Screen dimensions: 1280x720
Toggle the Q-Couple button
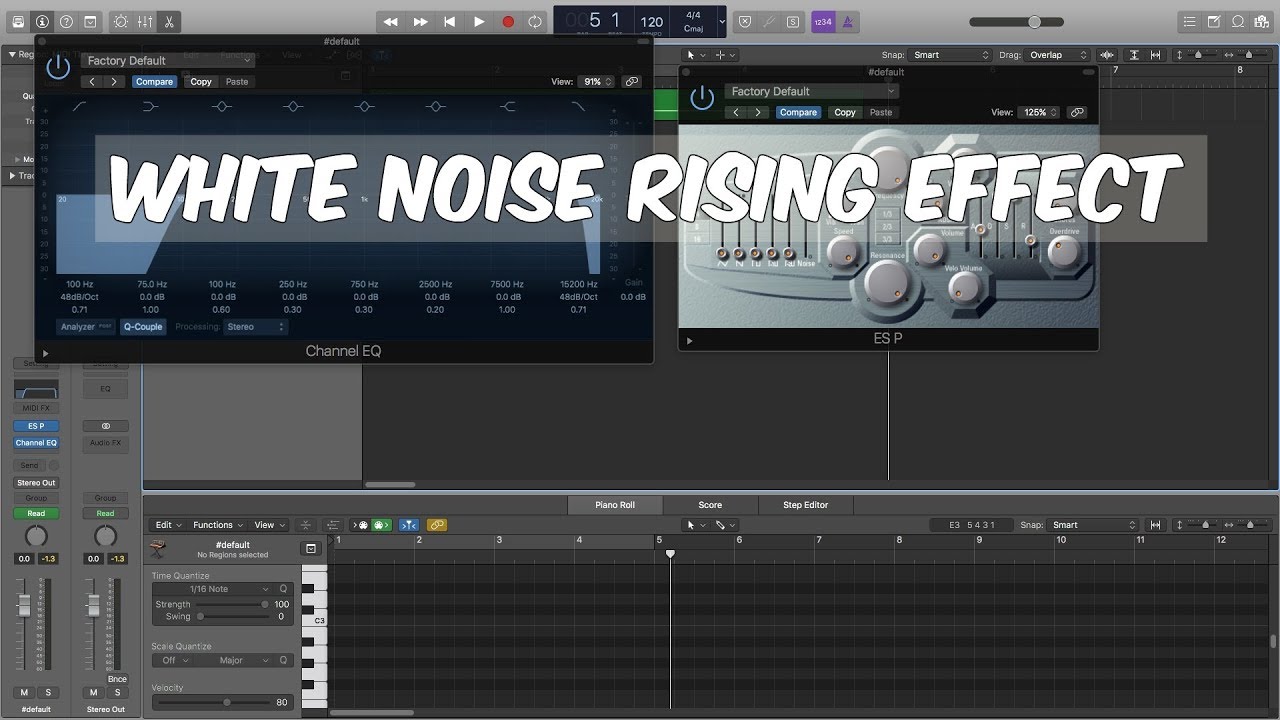click(143, 327)
